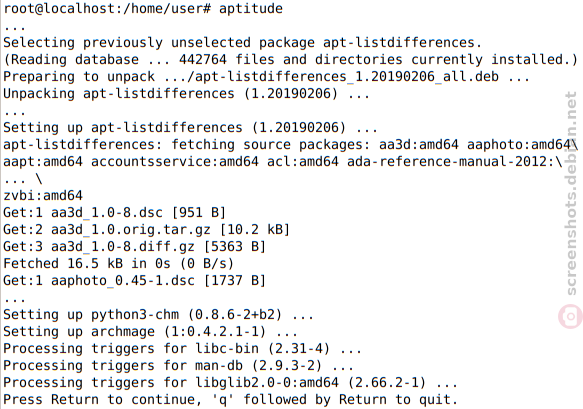Click the 'aptitude' command on prompt line
Screen dimensions: 583x409
[x=251, y=8]
